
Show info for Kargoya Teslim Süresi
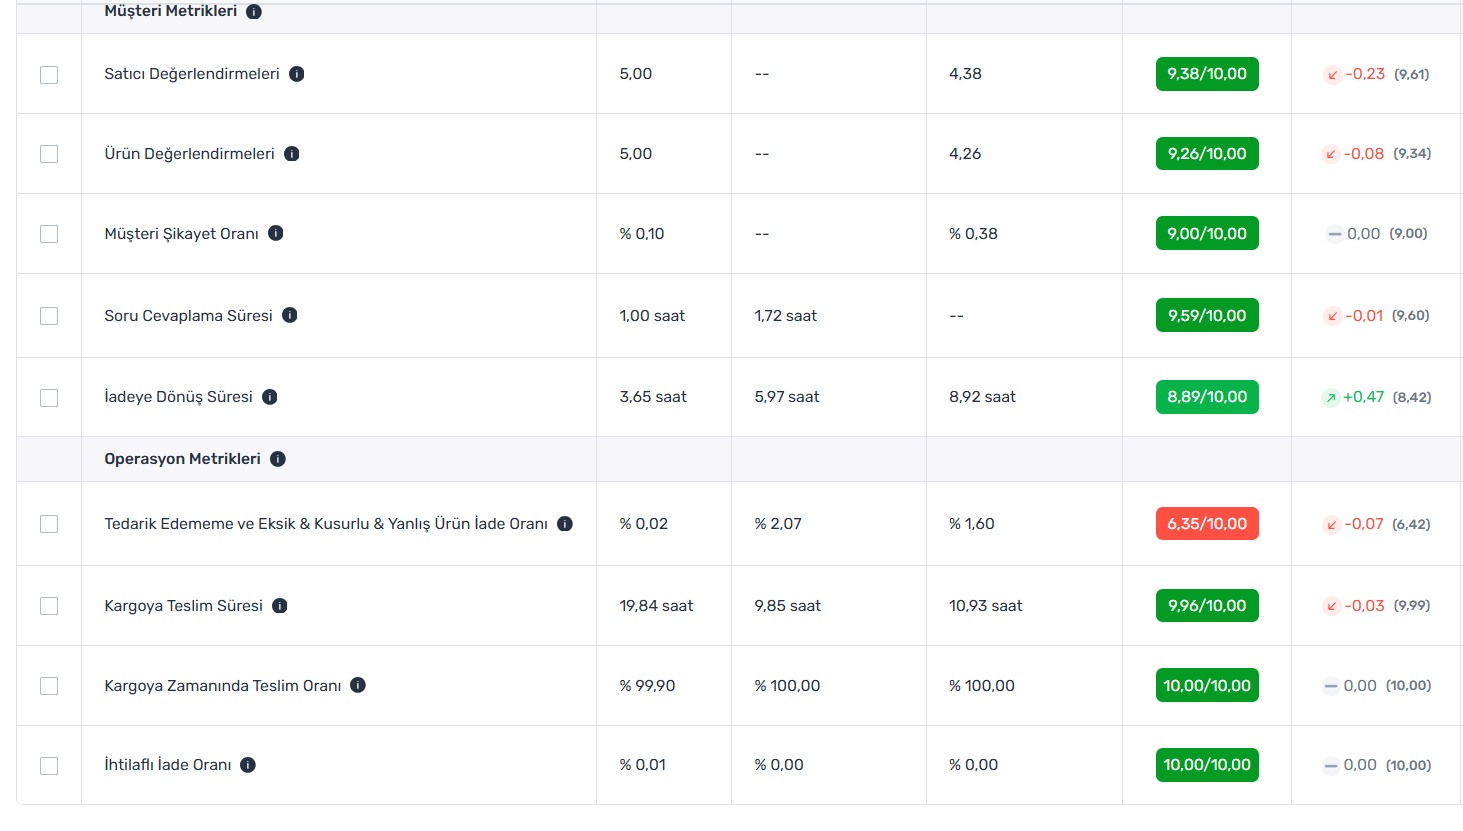click(280, 606)
